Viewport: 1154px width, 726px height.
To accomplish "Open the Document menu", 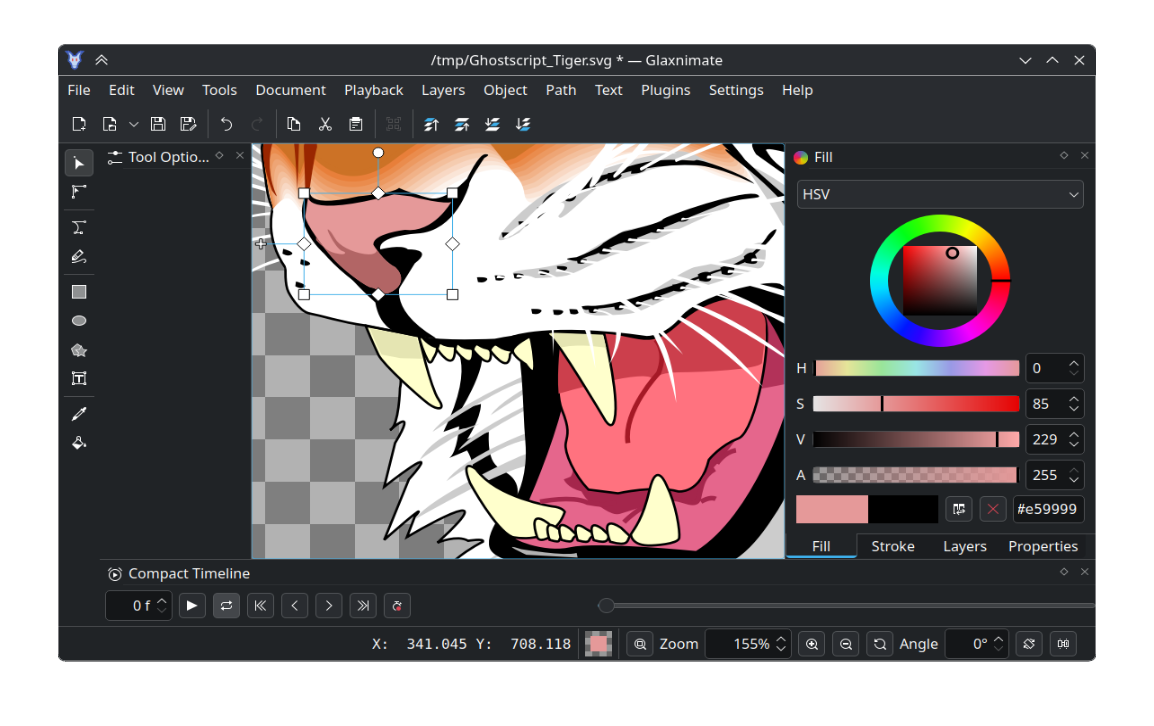I will pyautogui.click(x=290, y=90).
